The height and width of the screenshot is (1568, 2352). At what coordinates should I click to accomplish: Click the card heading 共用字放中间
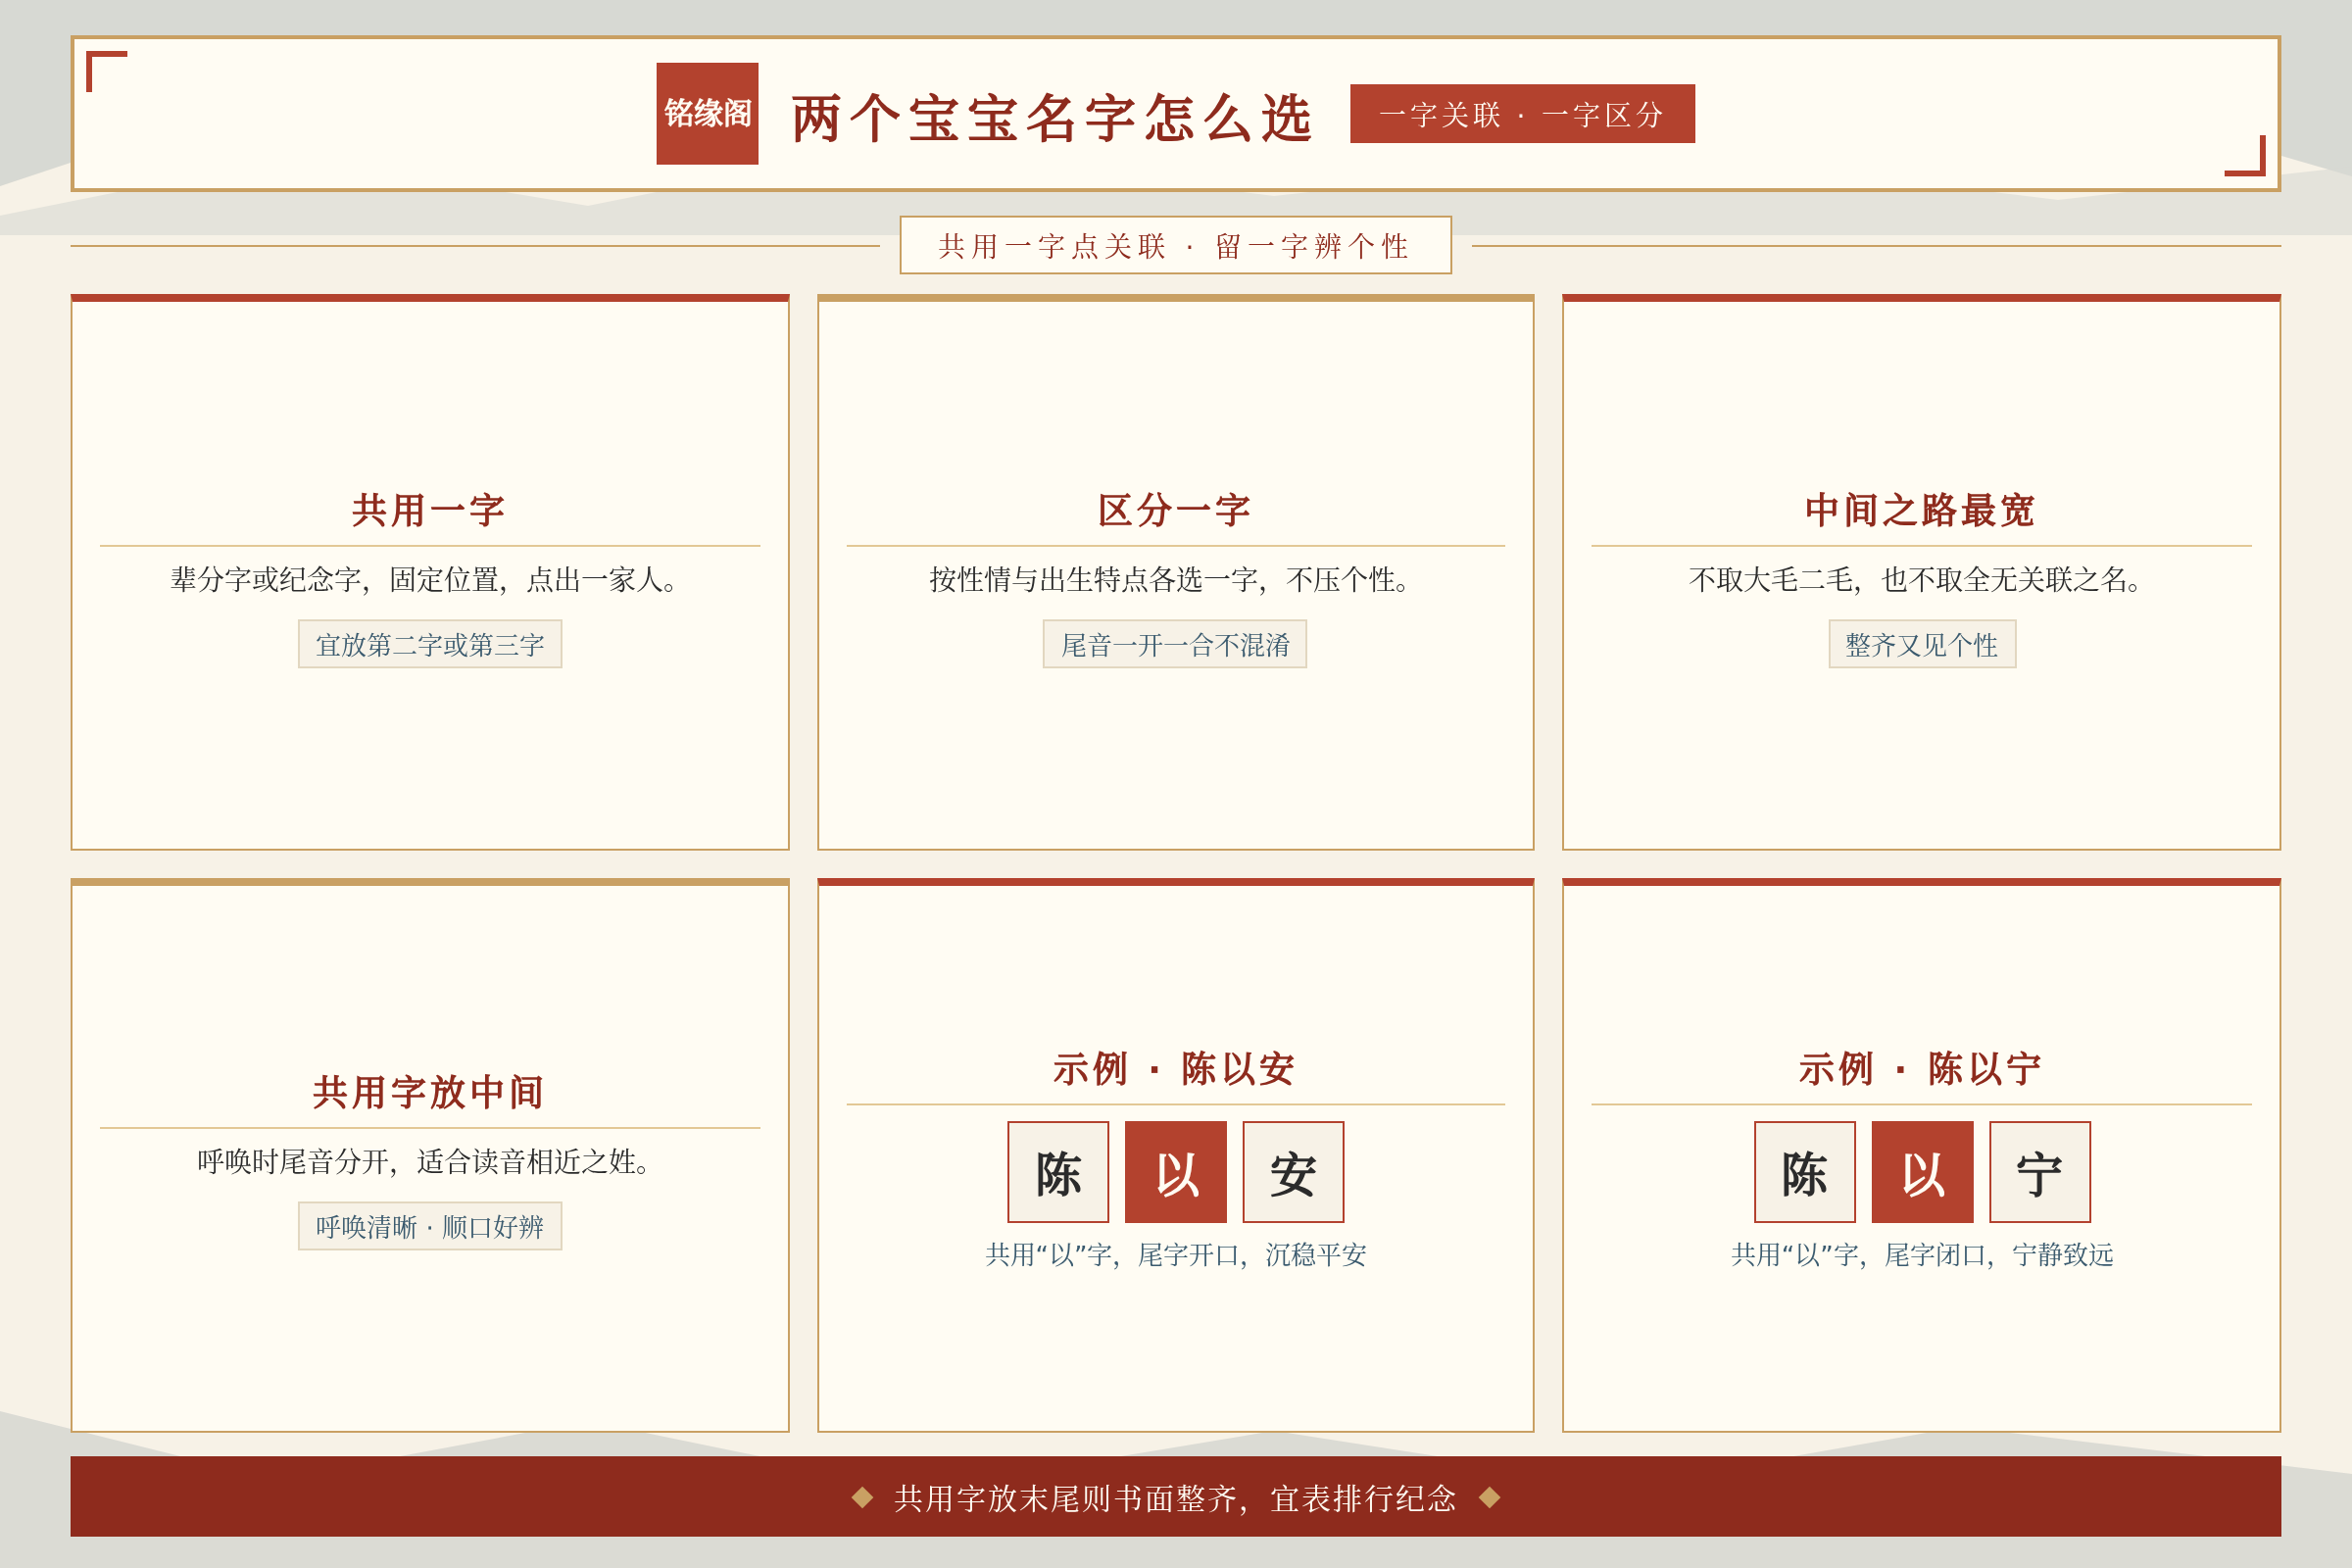429,1092
